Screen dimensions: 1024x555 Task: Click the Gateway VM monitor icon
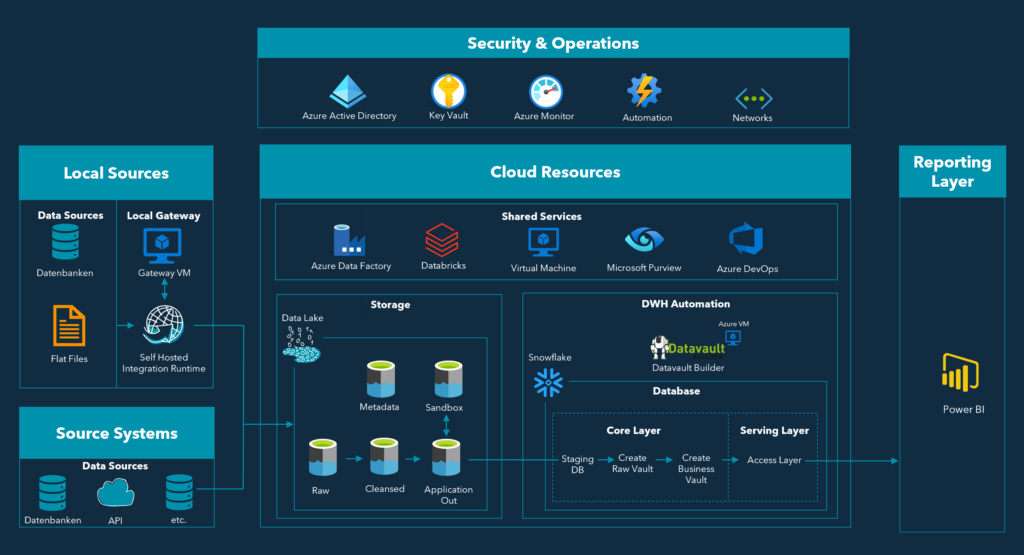click(162, 246)
